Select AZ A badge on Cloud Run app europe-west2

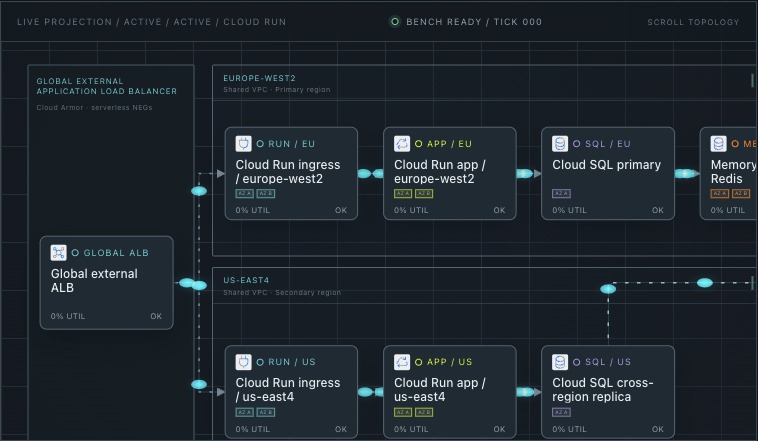click(403, 193)
